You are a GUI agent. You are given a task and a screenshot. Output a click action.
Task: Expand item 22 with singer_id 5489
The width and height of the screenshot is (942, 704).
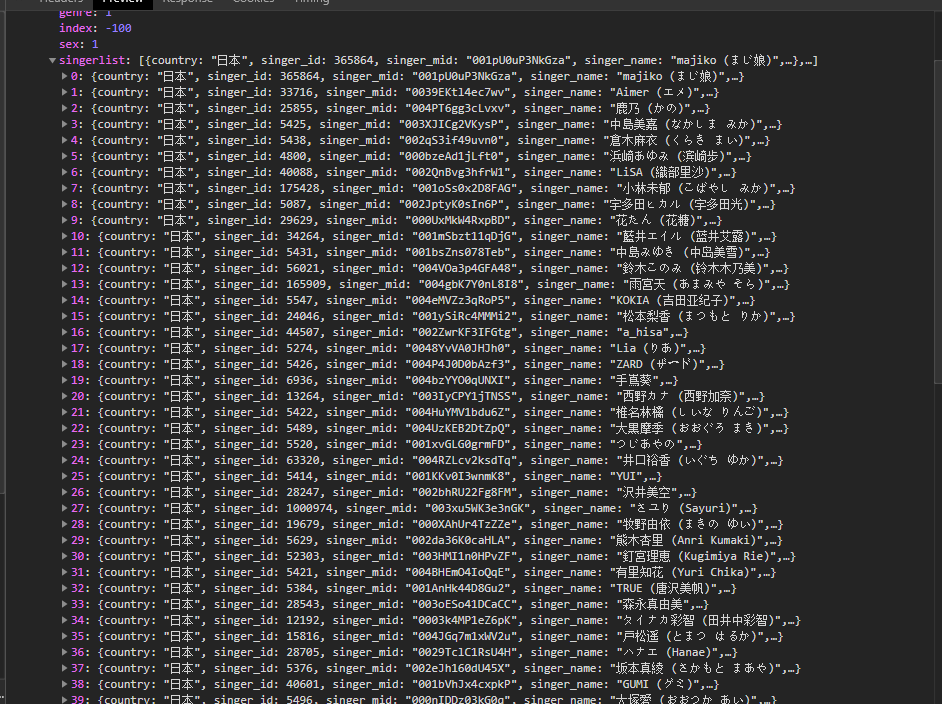click(x=64, y=428)
